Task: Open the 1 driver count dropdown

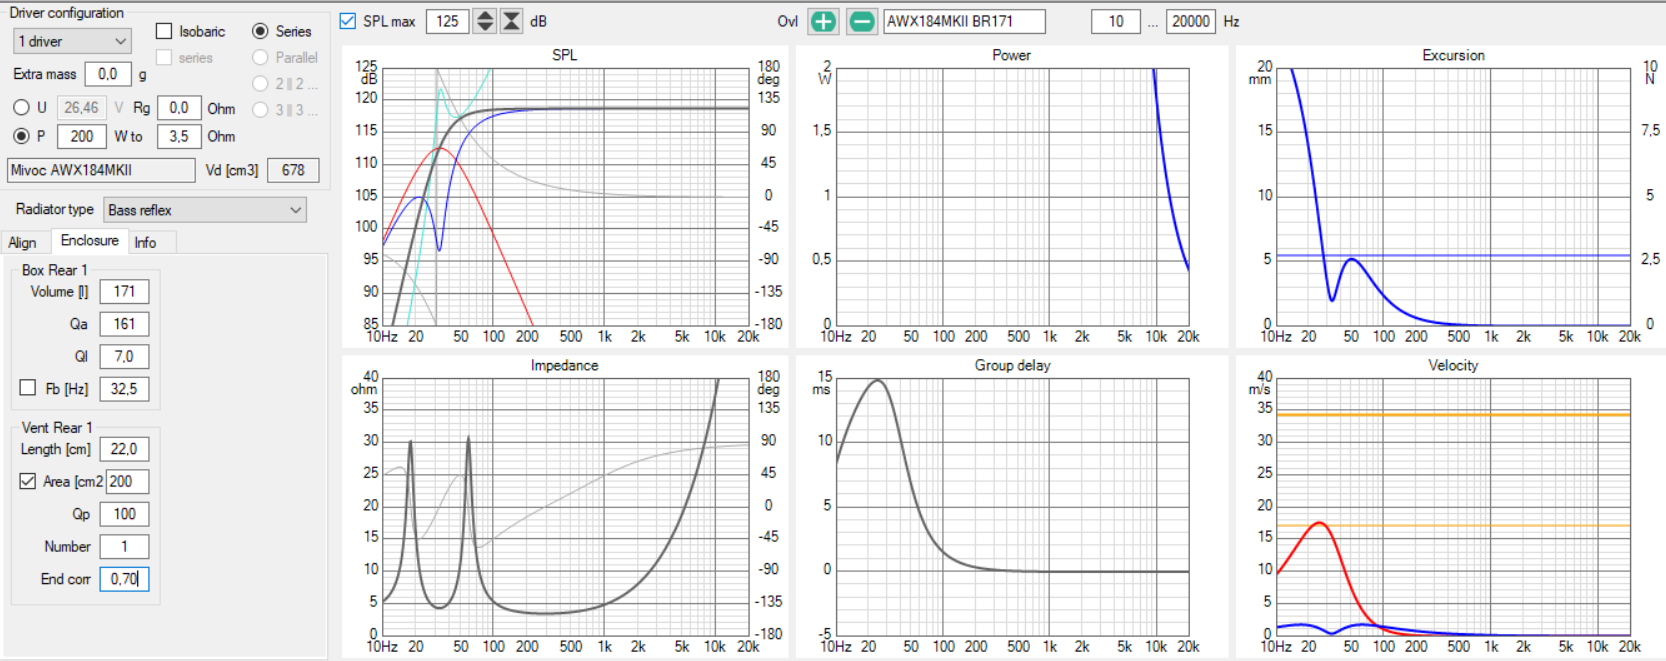Action: tap(72, 41)
